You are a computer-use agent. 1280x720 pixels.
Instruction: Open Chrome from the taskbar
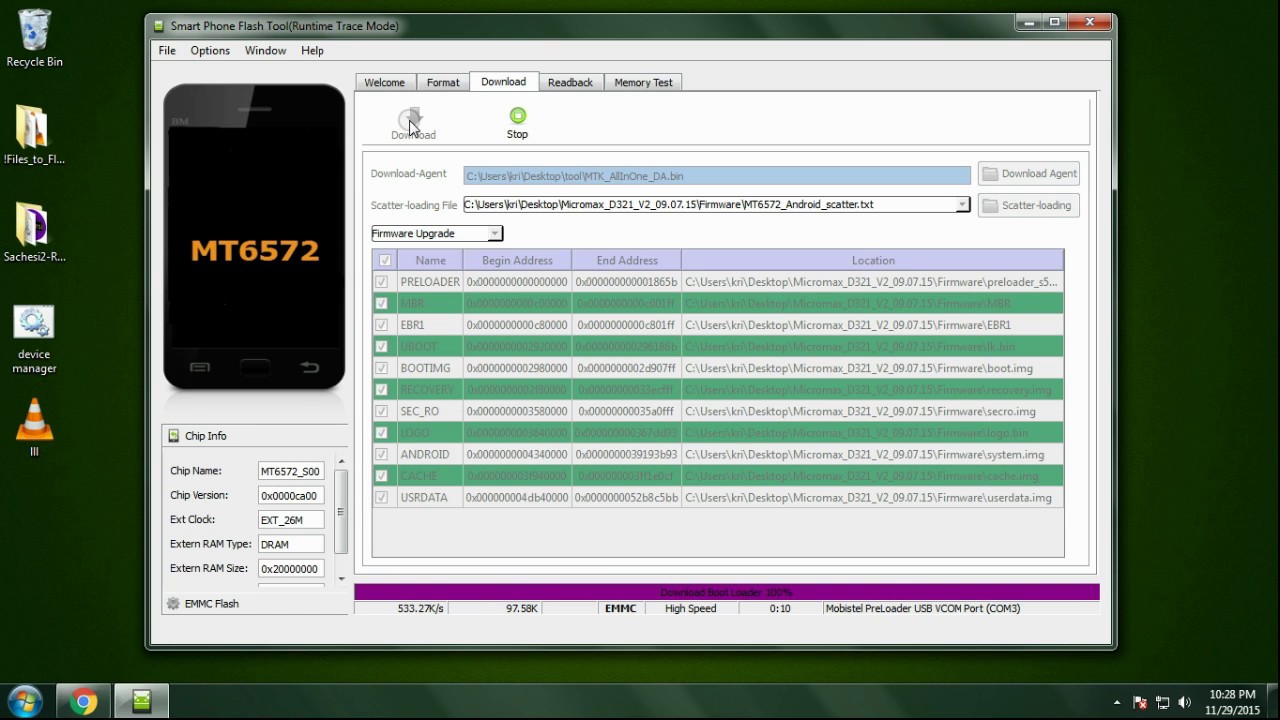[83, 702]
